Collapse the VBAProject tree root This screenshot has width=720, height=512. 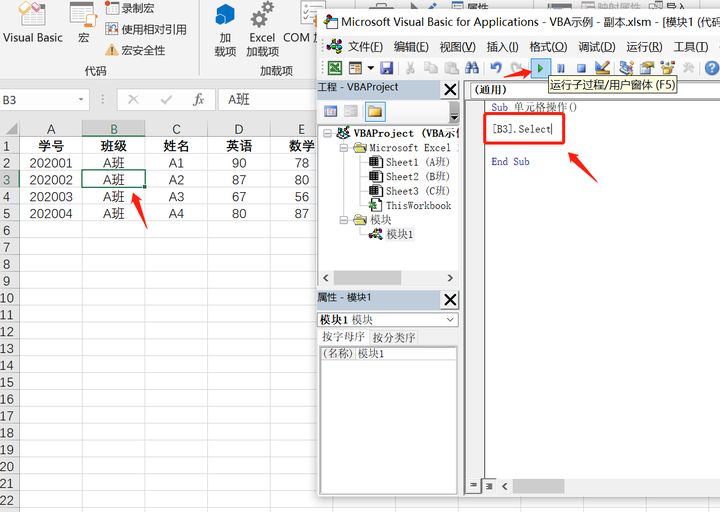(x=327, y=133)
